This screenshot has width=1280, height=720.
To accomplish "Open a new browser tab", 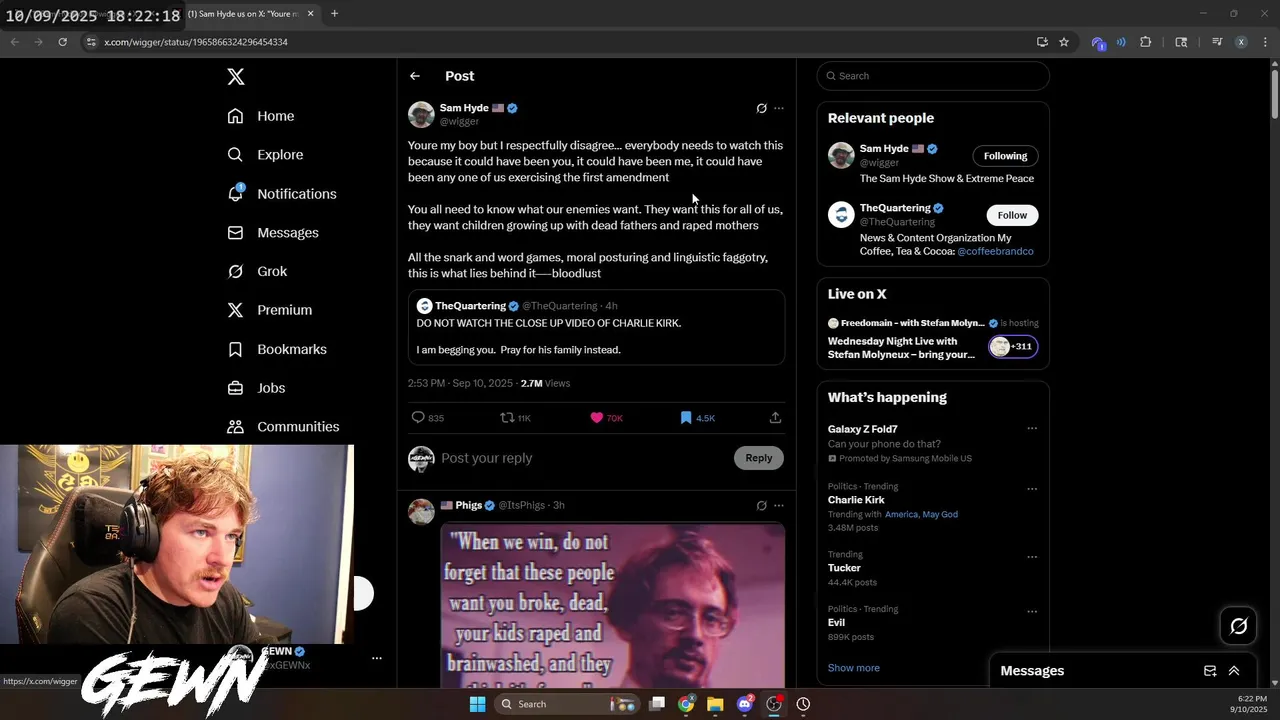I will (x=334, y=14).
